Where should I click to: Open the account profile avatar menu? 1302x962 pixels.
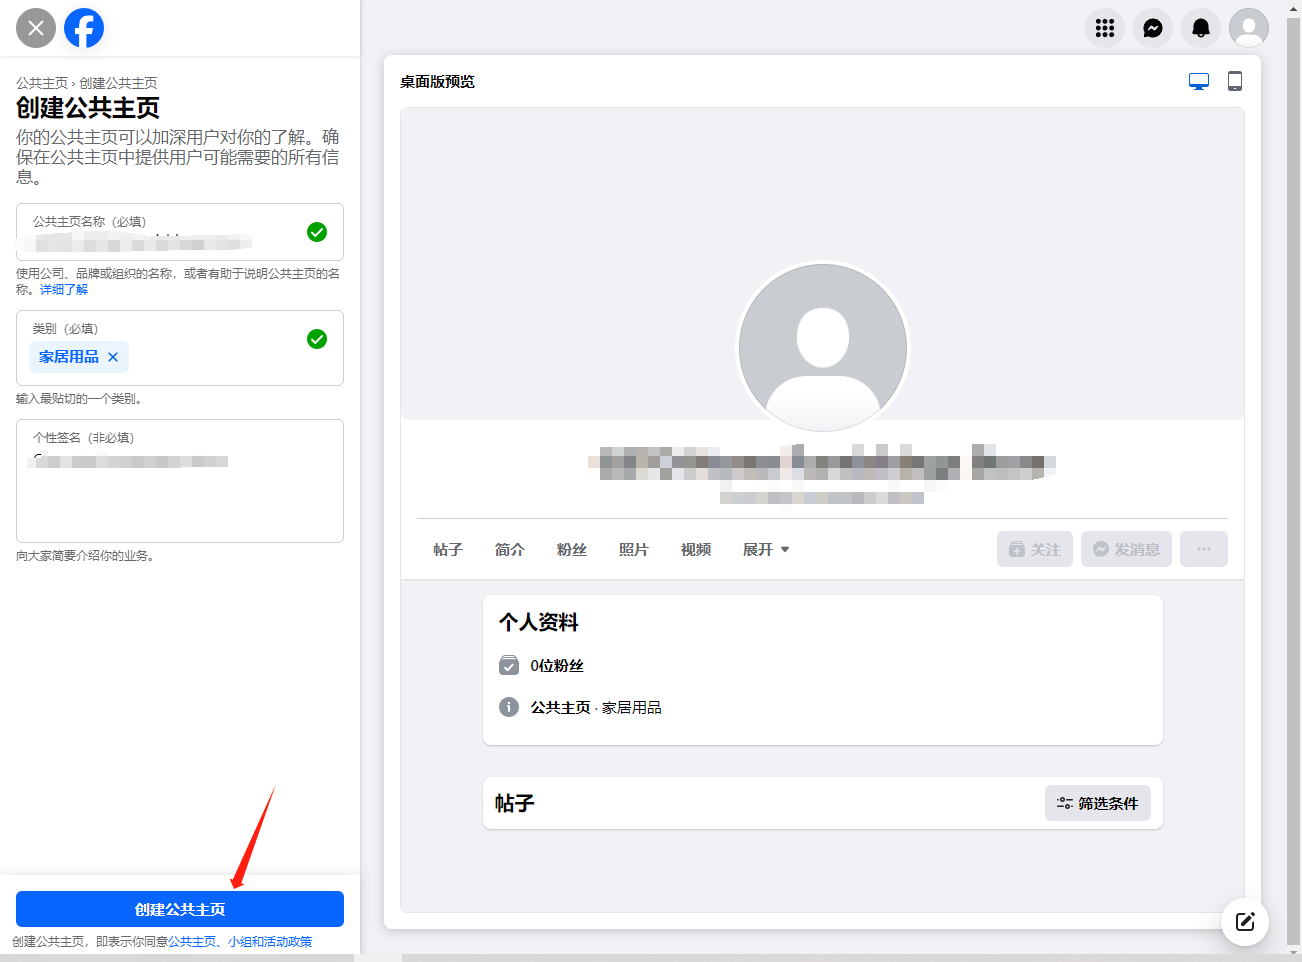click(1248, 28)
